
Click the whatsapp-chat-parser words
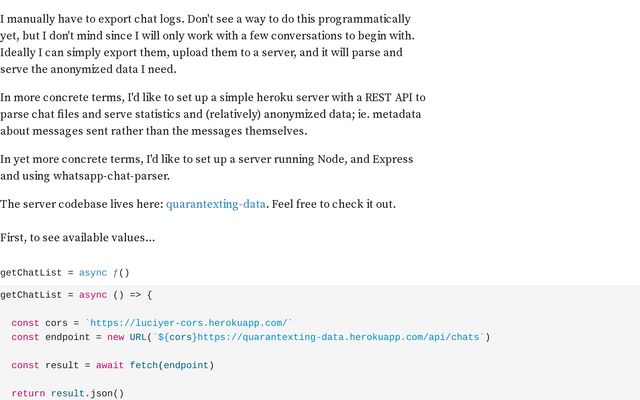[x=111, y=176]
